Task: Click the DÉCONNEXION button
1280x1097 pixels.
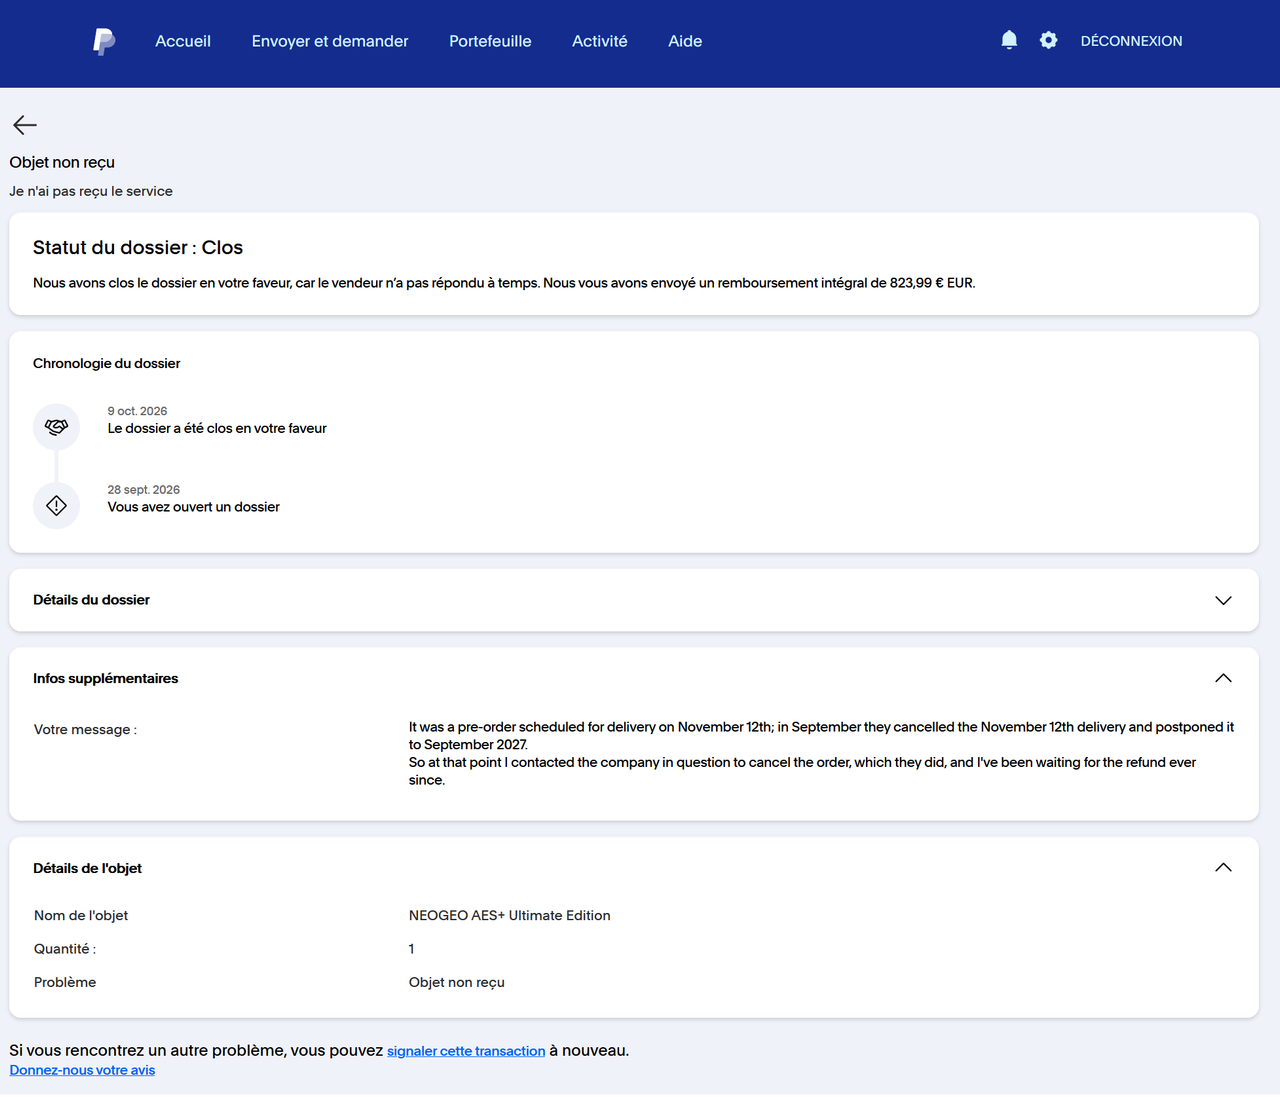Action: [1131, 41]
